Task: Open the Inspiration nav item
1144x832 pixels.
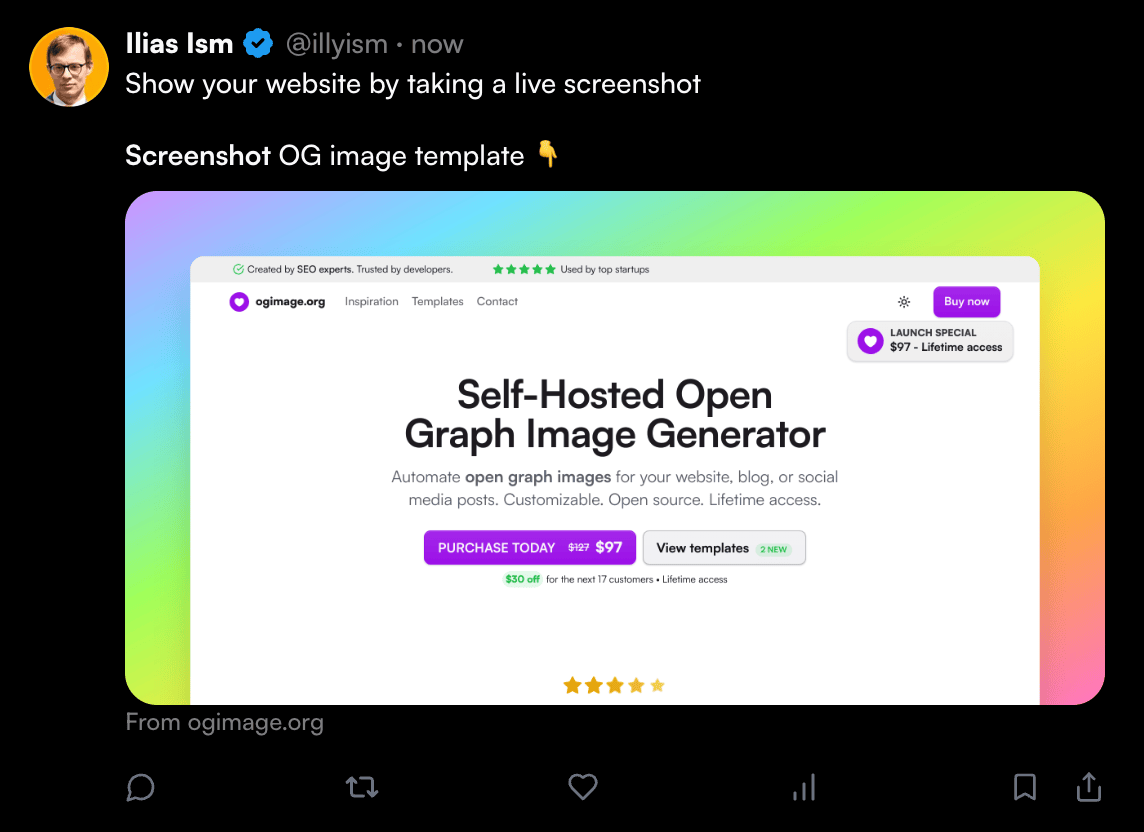Action: (371, 302)
